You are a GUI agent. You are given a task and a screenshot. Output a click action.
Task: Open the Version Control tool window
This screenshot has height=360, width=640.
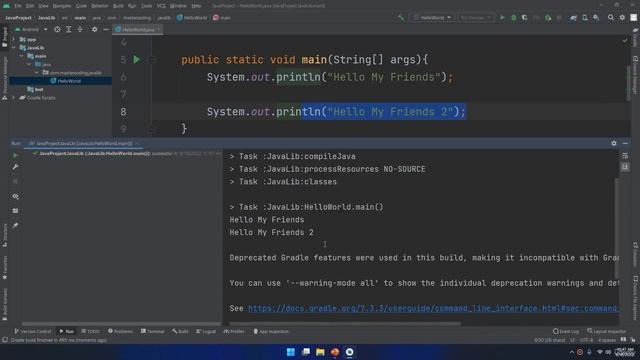(33, 331)
